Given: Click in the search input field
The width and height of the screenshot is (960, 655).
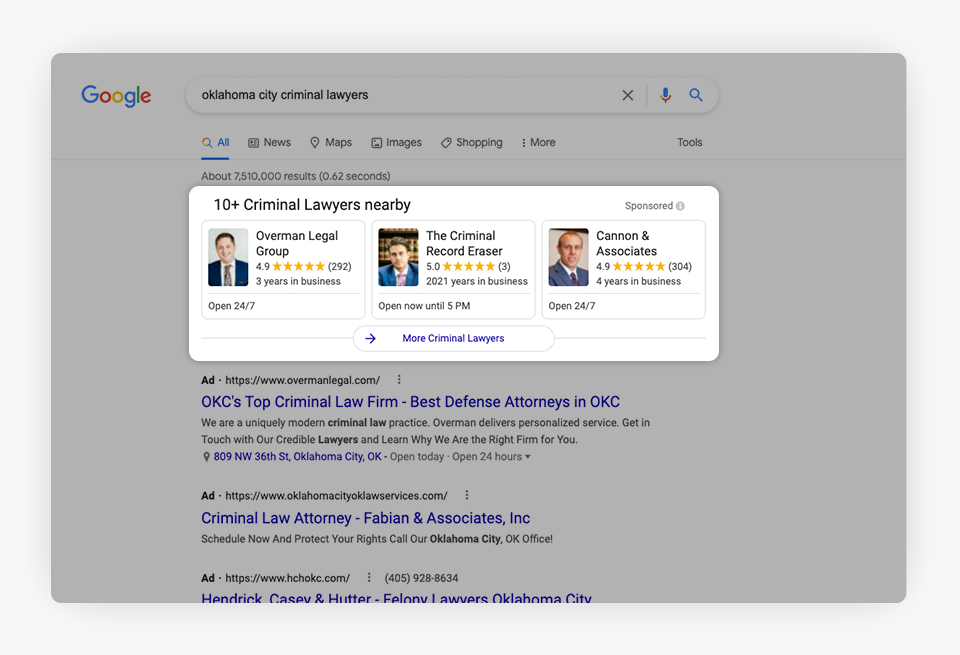Looking at the screenshot, I should (x=400, y=96).
